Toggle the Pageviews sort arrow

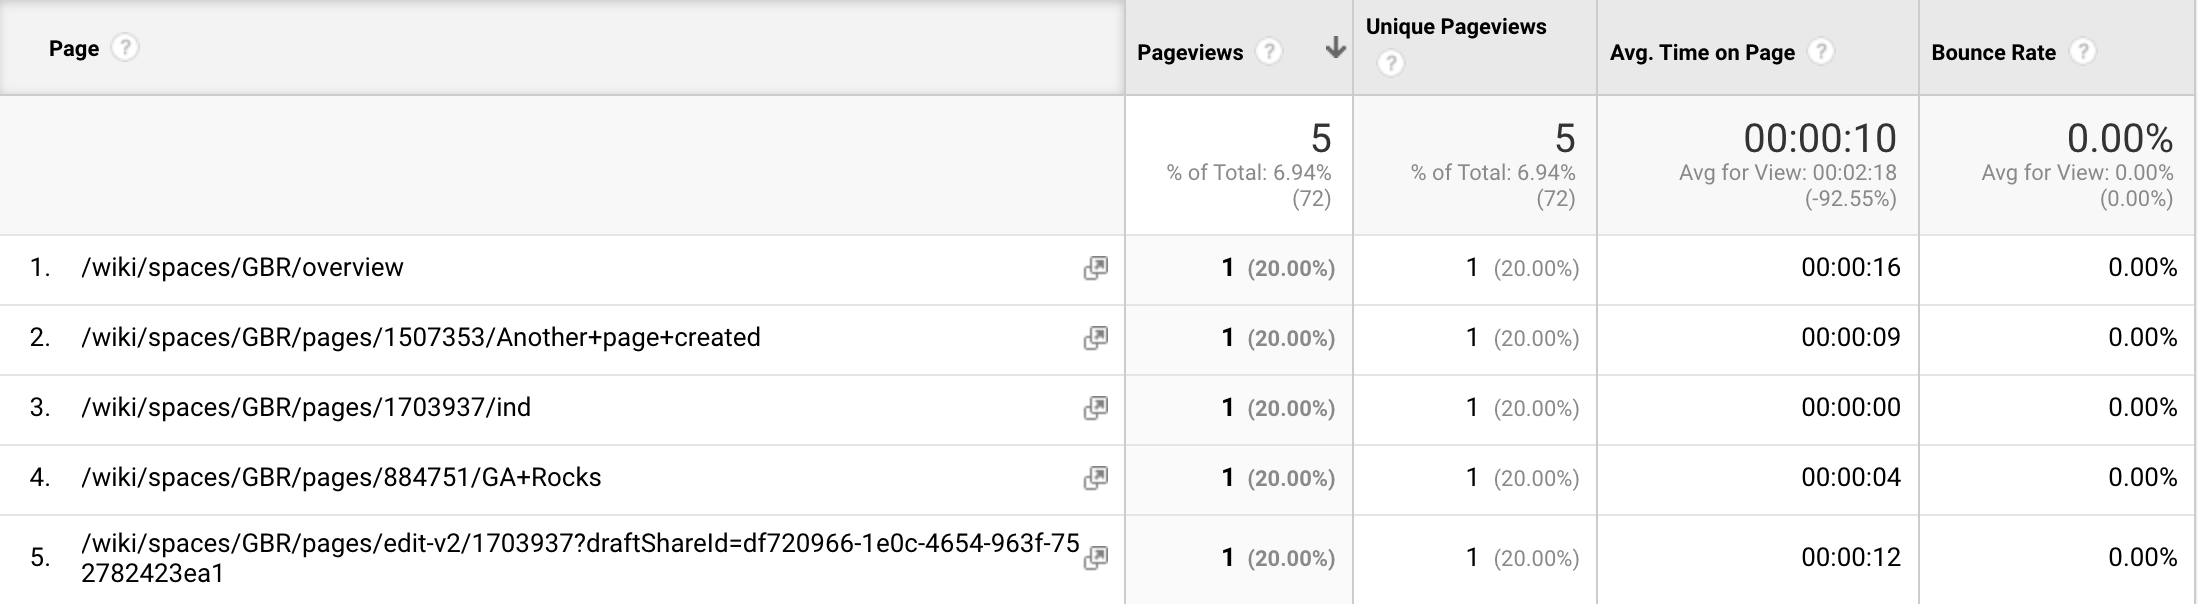click(x=1334, y=49)
